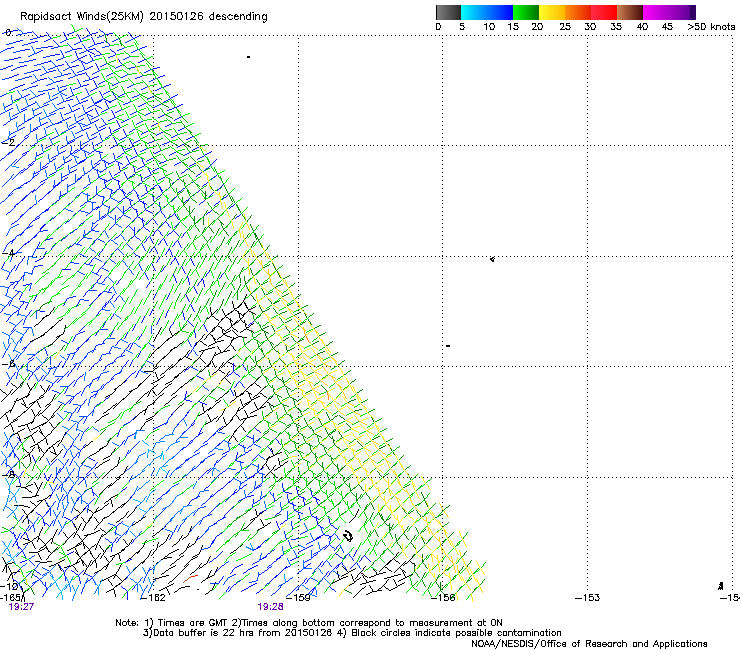This screenshot has height=650, width=740.
Task: Click the orange 25-30 knots legend segment
Action: pyautogui.click(x=578, y=12)
